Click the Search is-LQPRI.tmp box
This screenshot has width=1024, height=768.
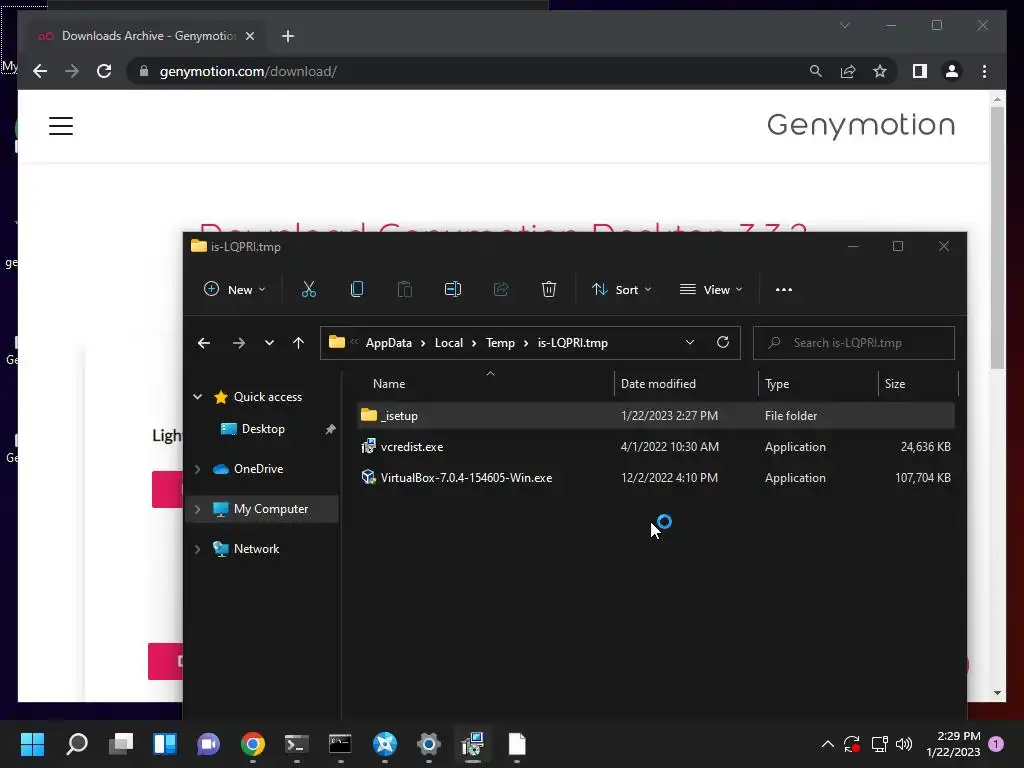(854, 343)
